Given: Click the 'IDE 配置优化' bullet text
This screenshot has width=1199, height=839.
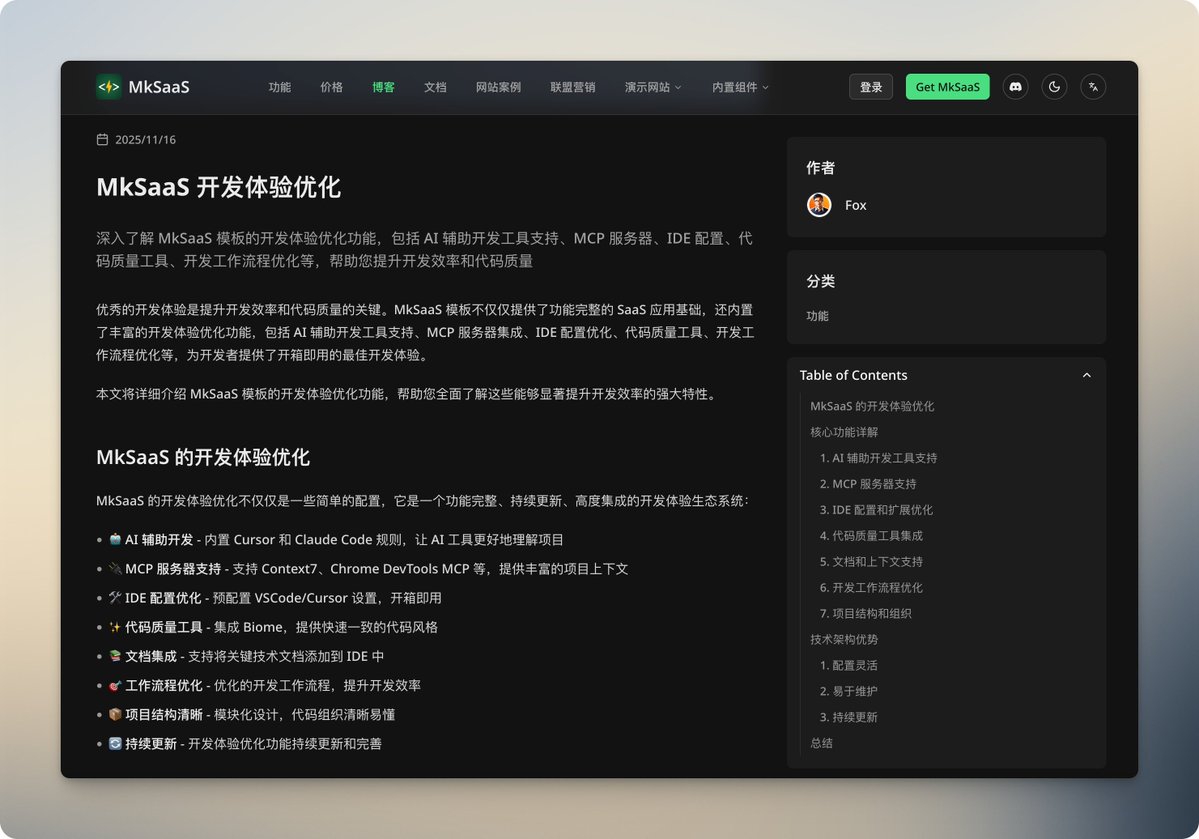Looking at the screenshot, I should pyautogui.click(x=163, y=598).
